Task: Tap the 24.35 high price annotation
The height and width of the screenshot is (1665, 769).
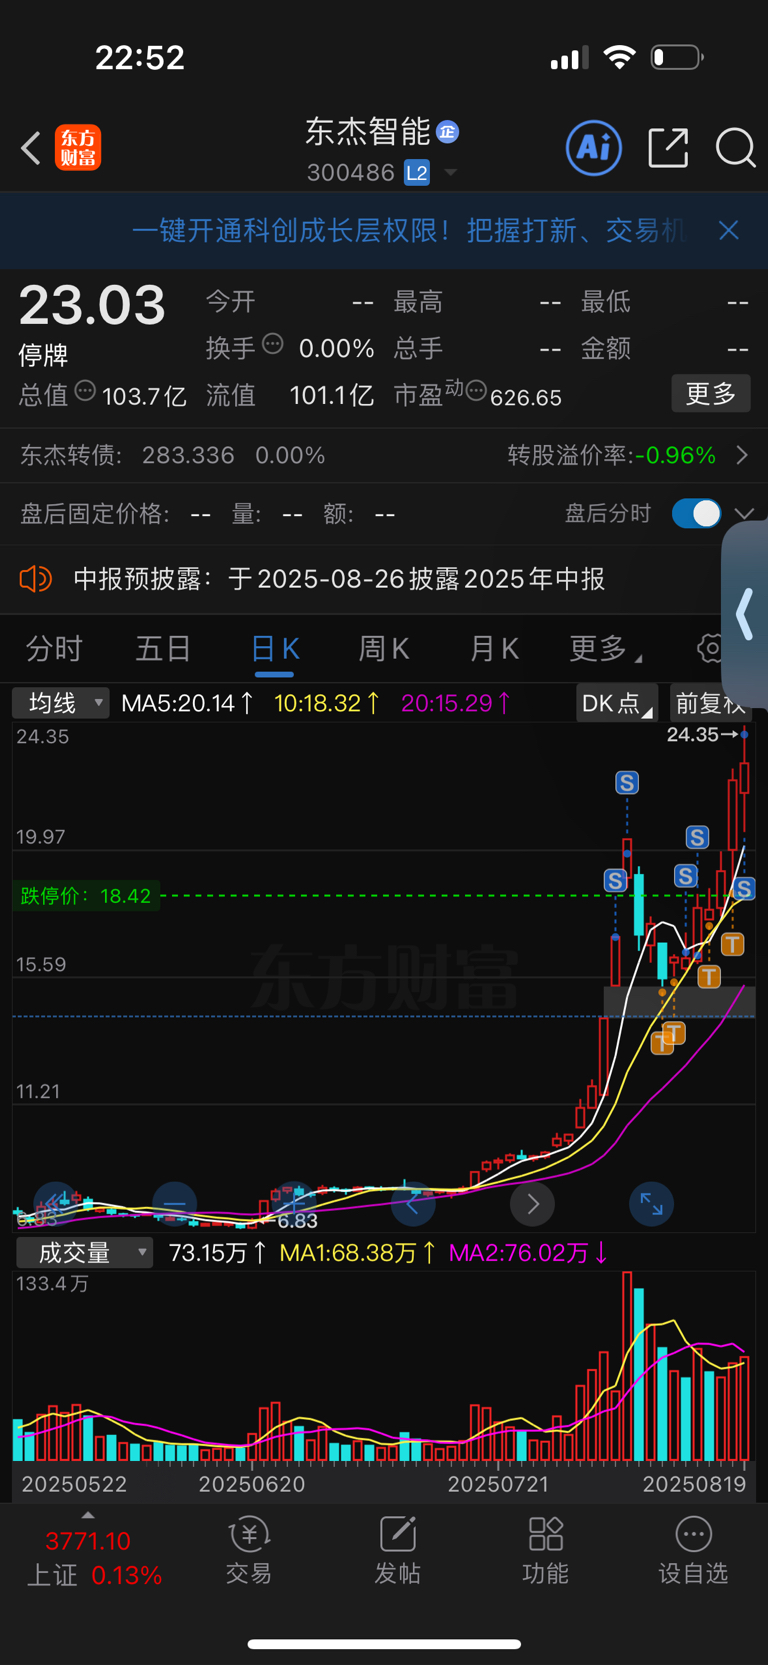Action: point(702,735)
